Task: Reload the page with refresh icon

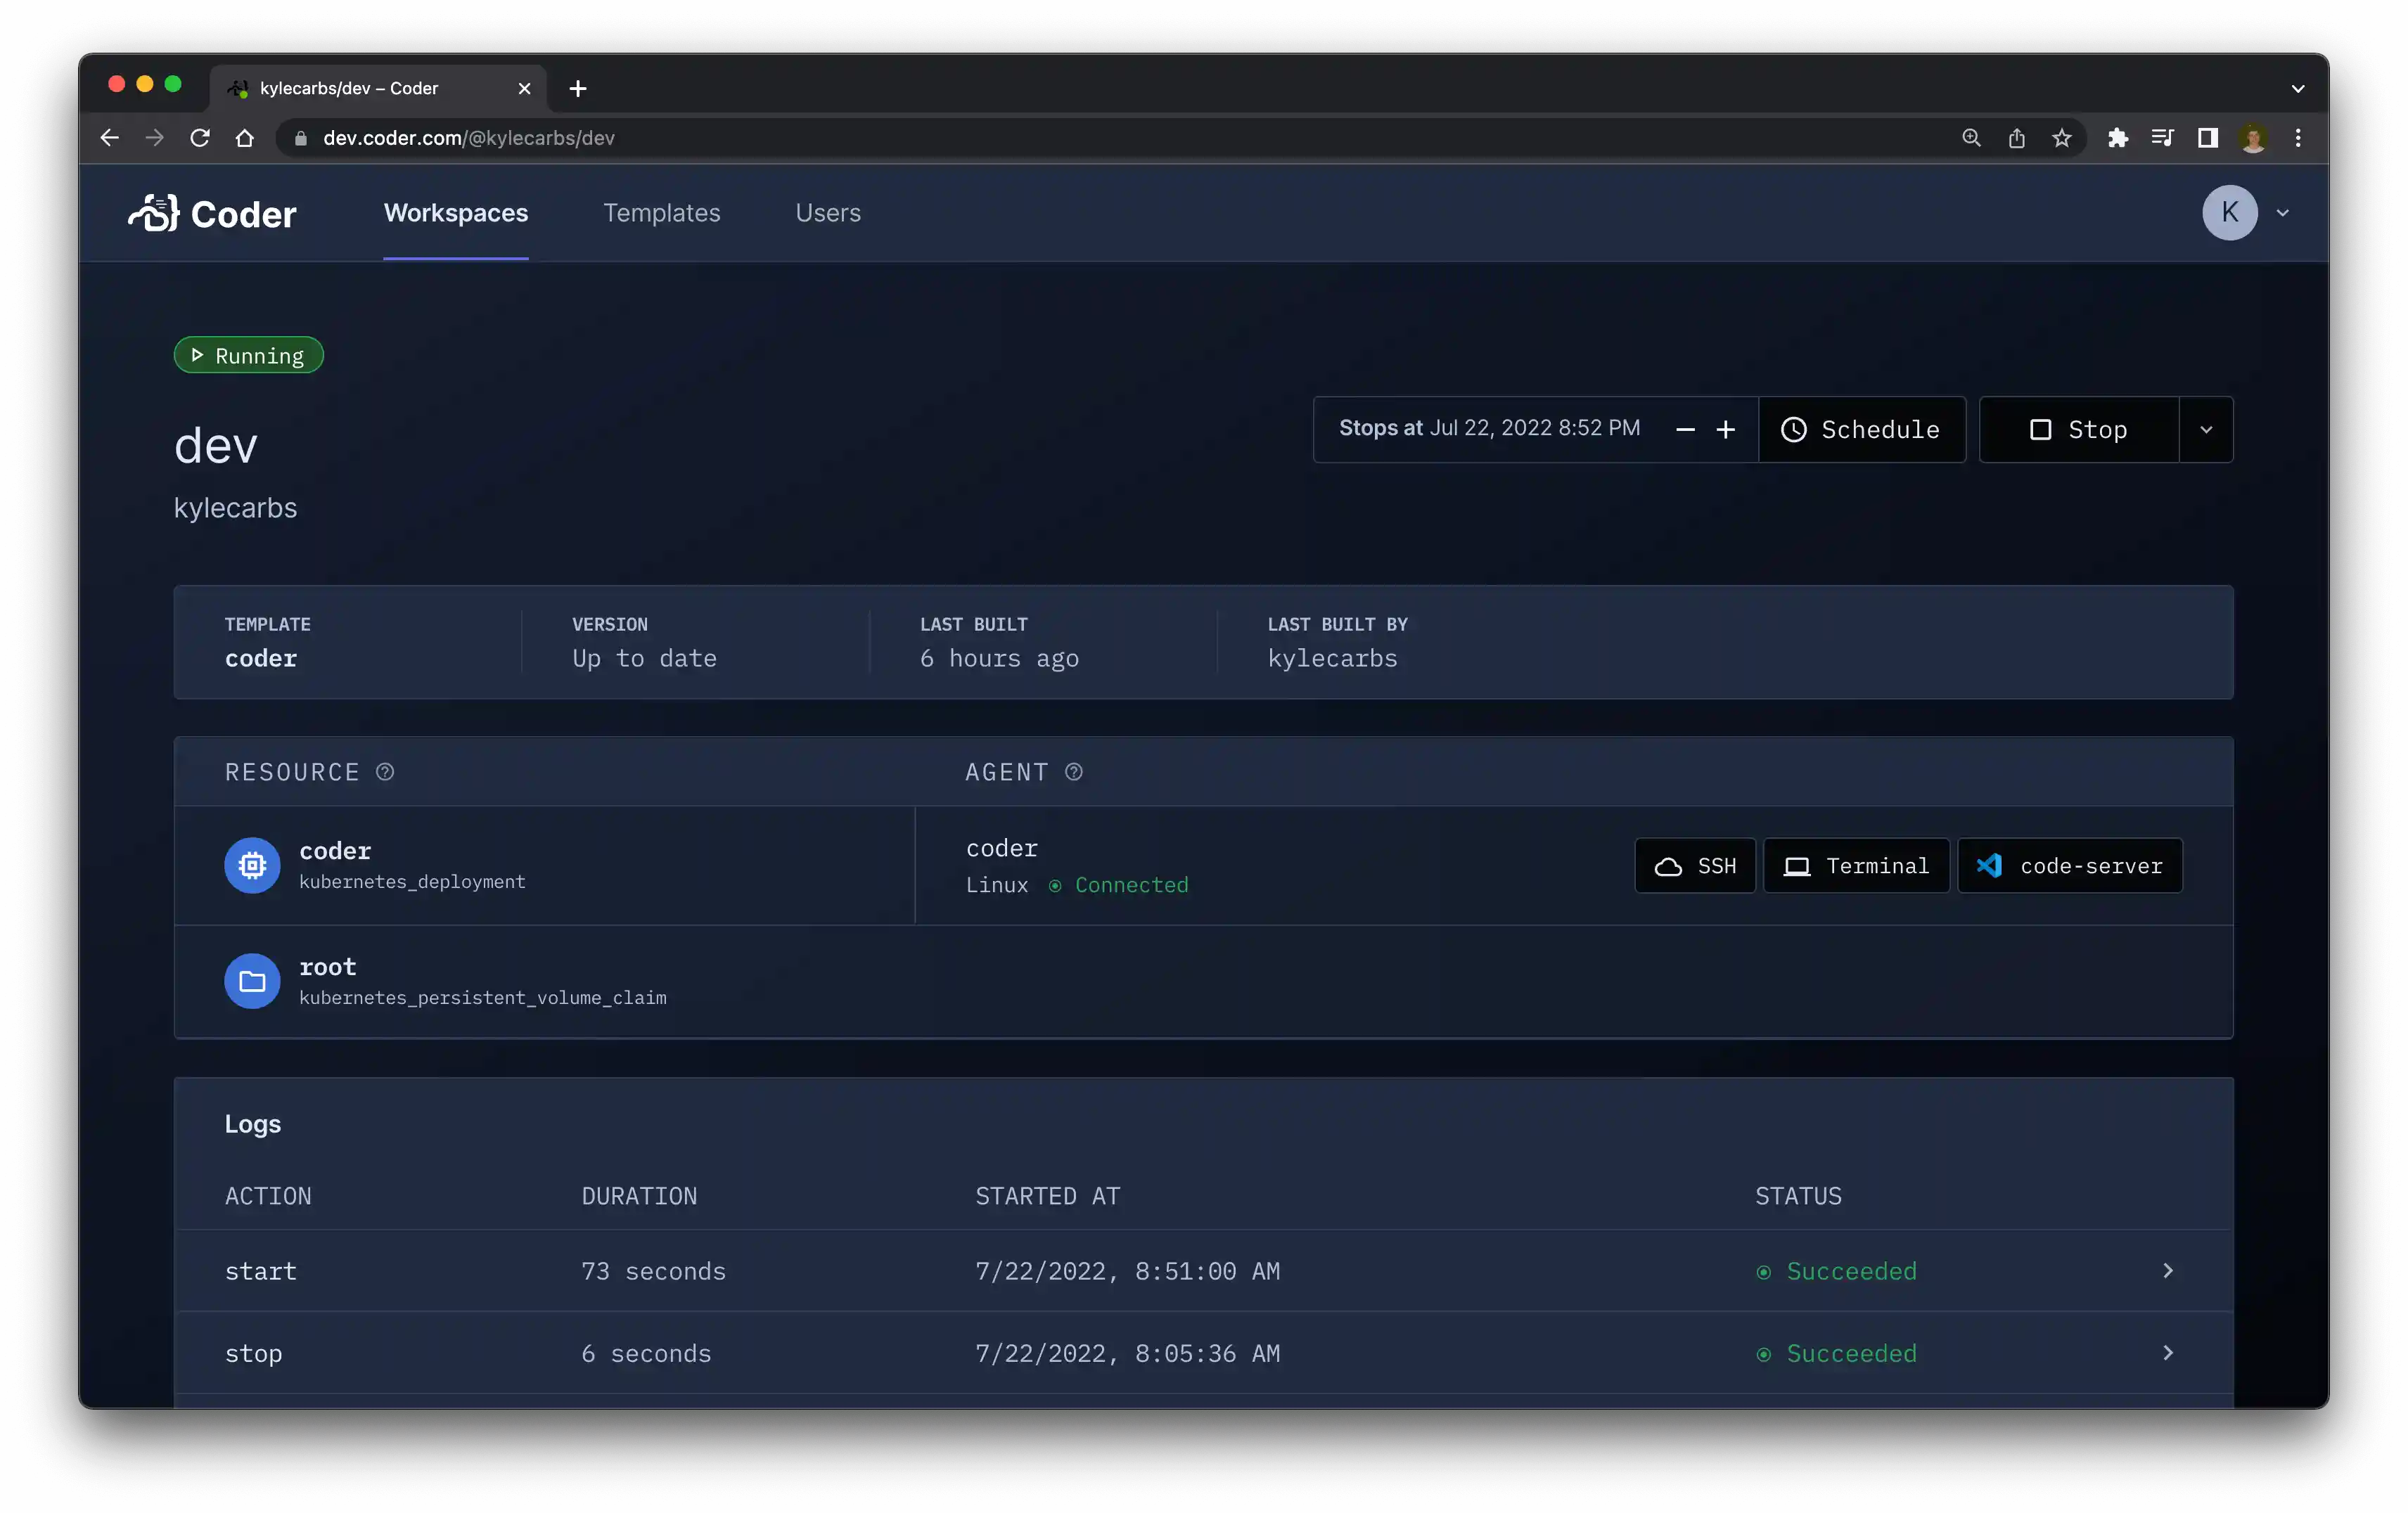Action: [200, 138]
